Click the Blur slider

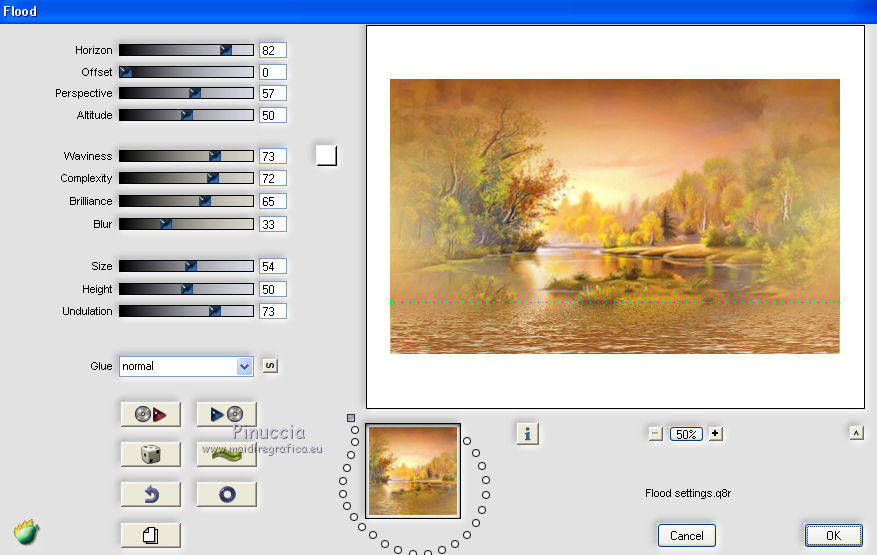pos(186,224)
